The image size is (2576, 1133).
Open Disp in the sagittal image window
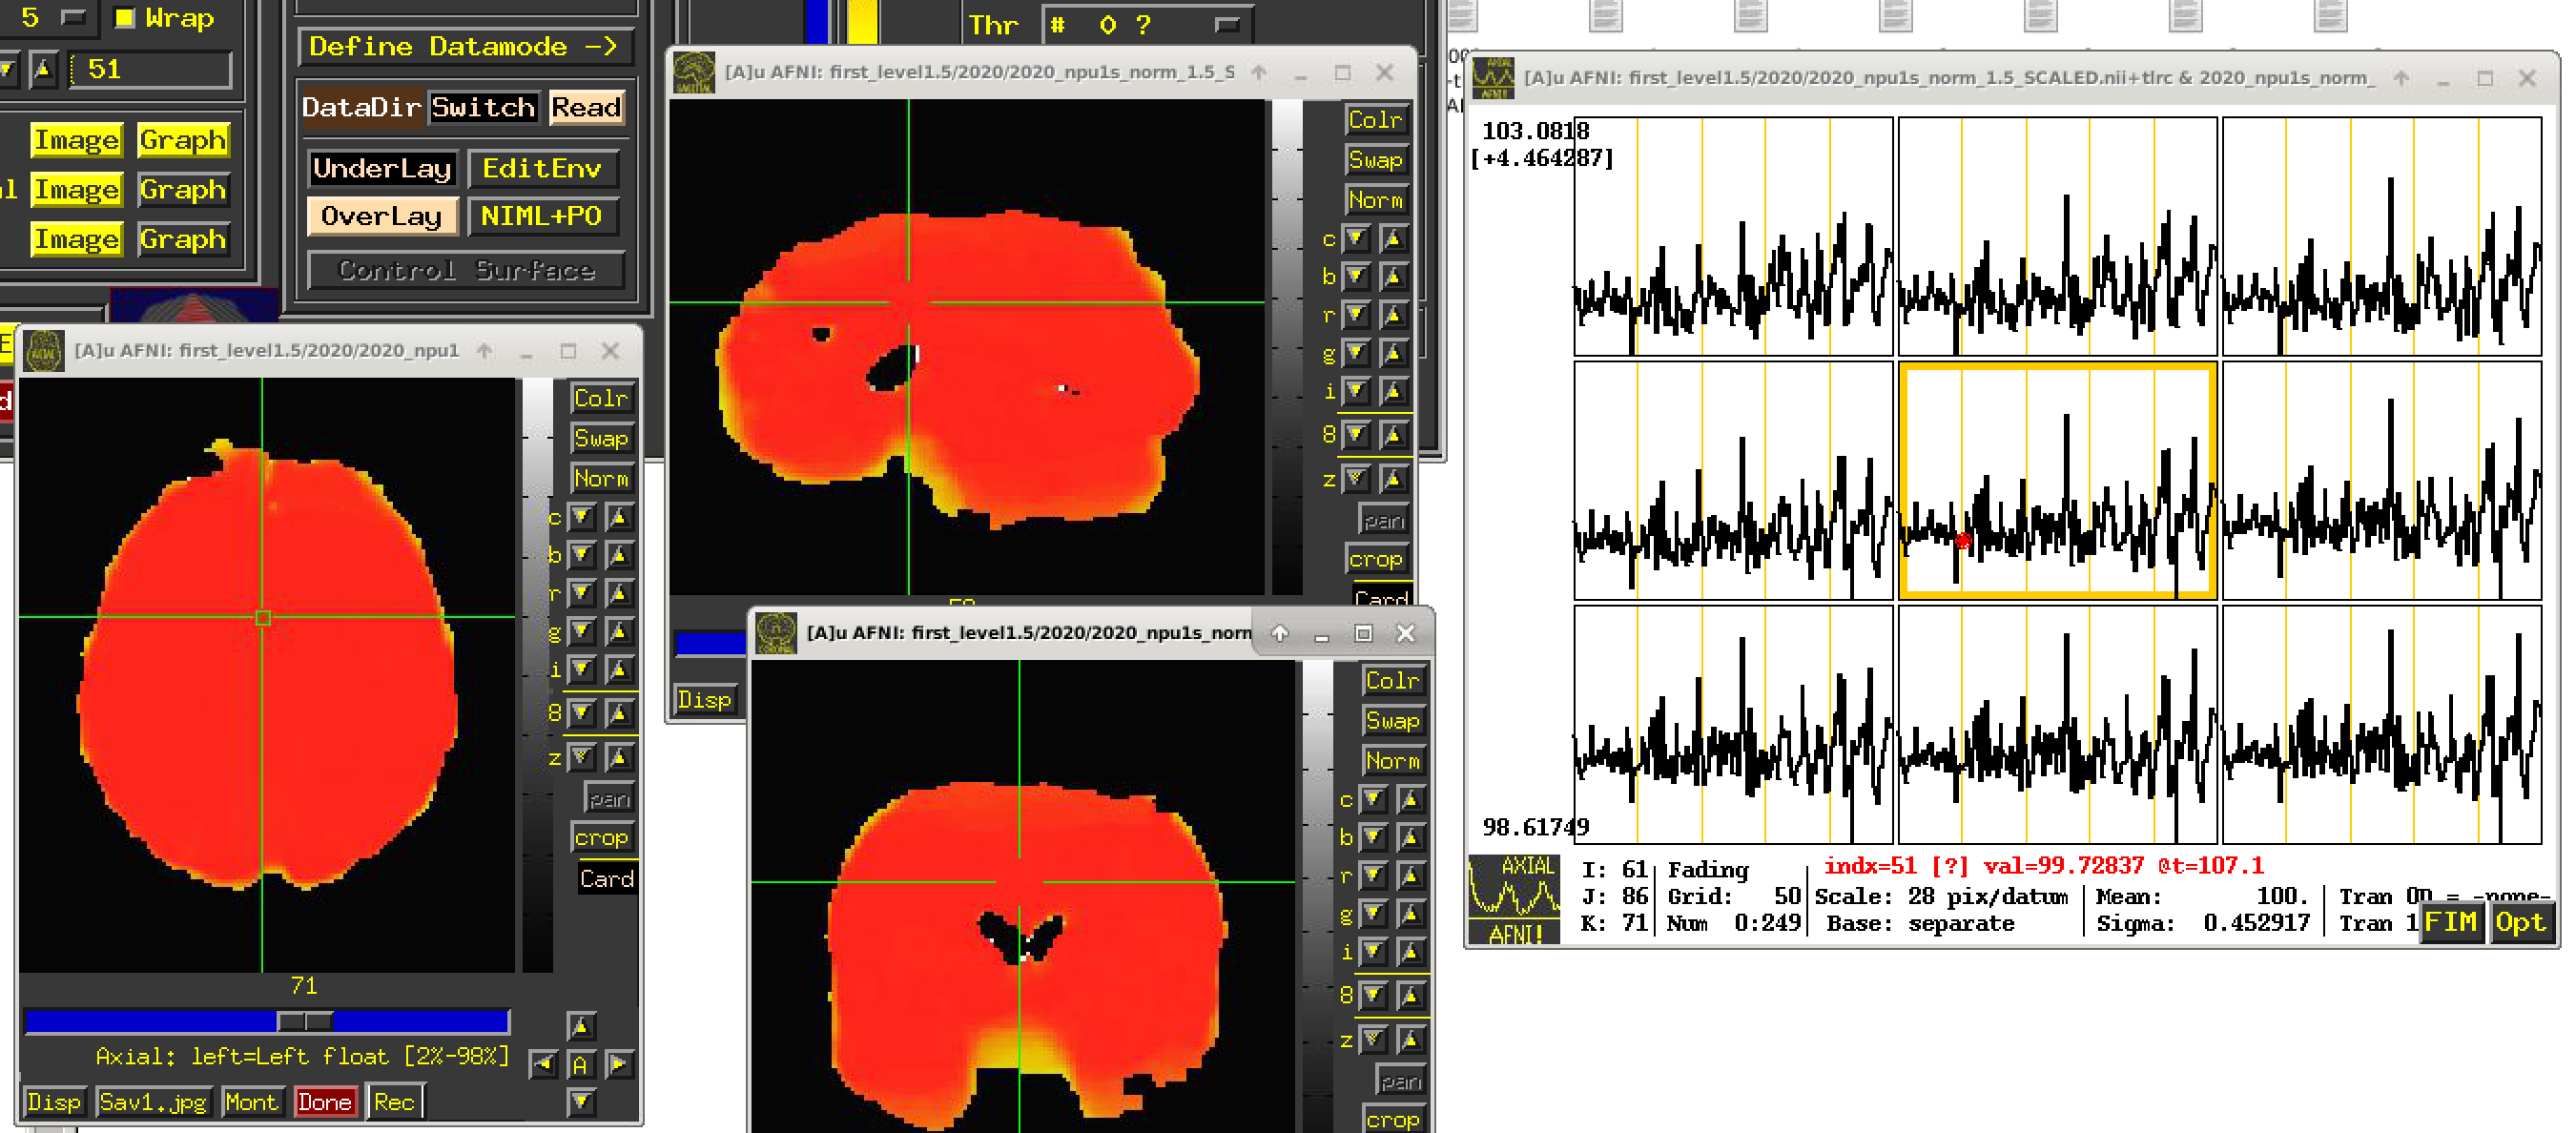point(704,699)
